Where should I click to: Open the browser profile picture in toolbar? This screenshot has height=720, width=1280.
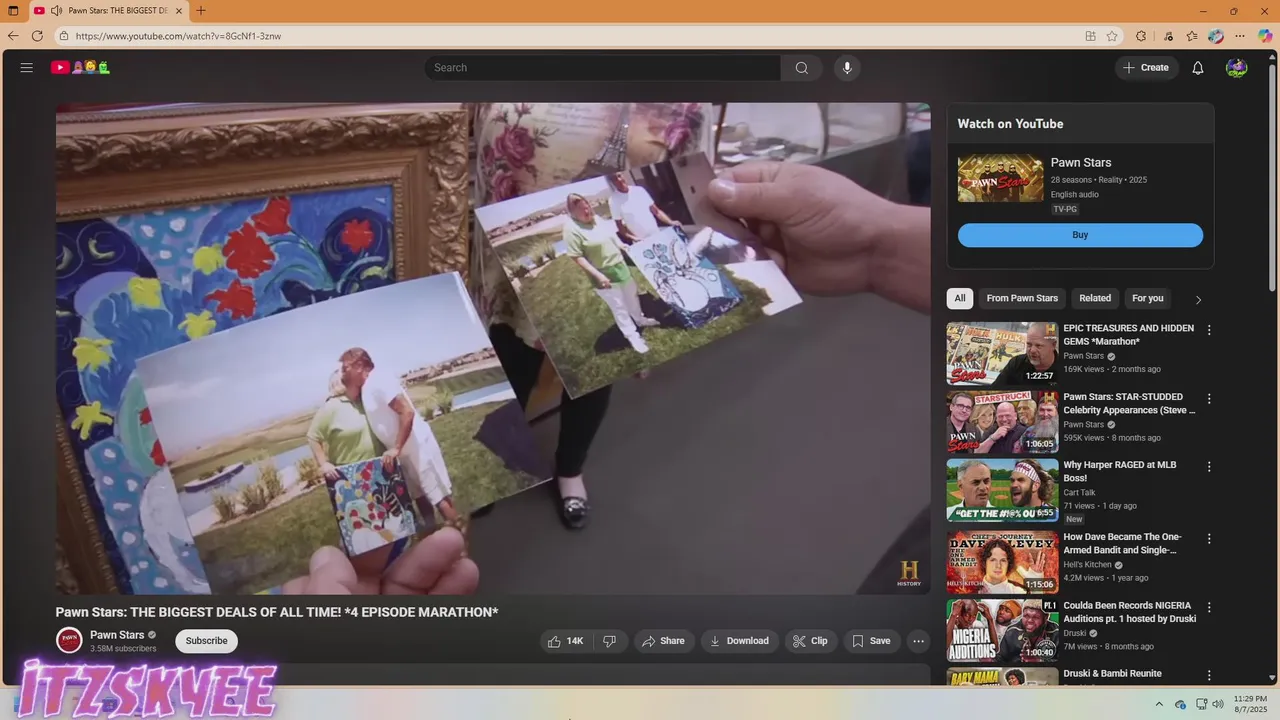click(x=1216, y=36)
